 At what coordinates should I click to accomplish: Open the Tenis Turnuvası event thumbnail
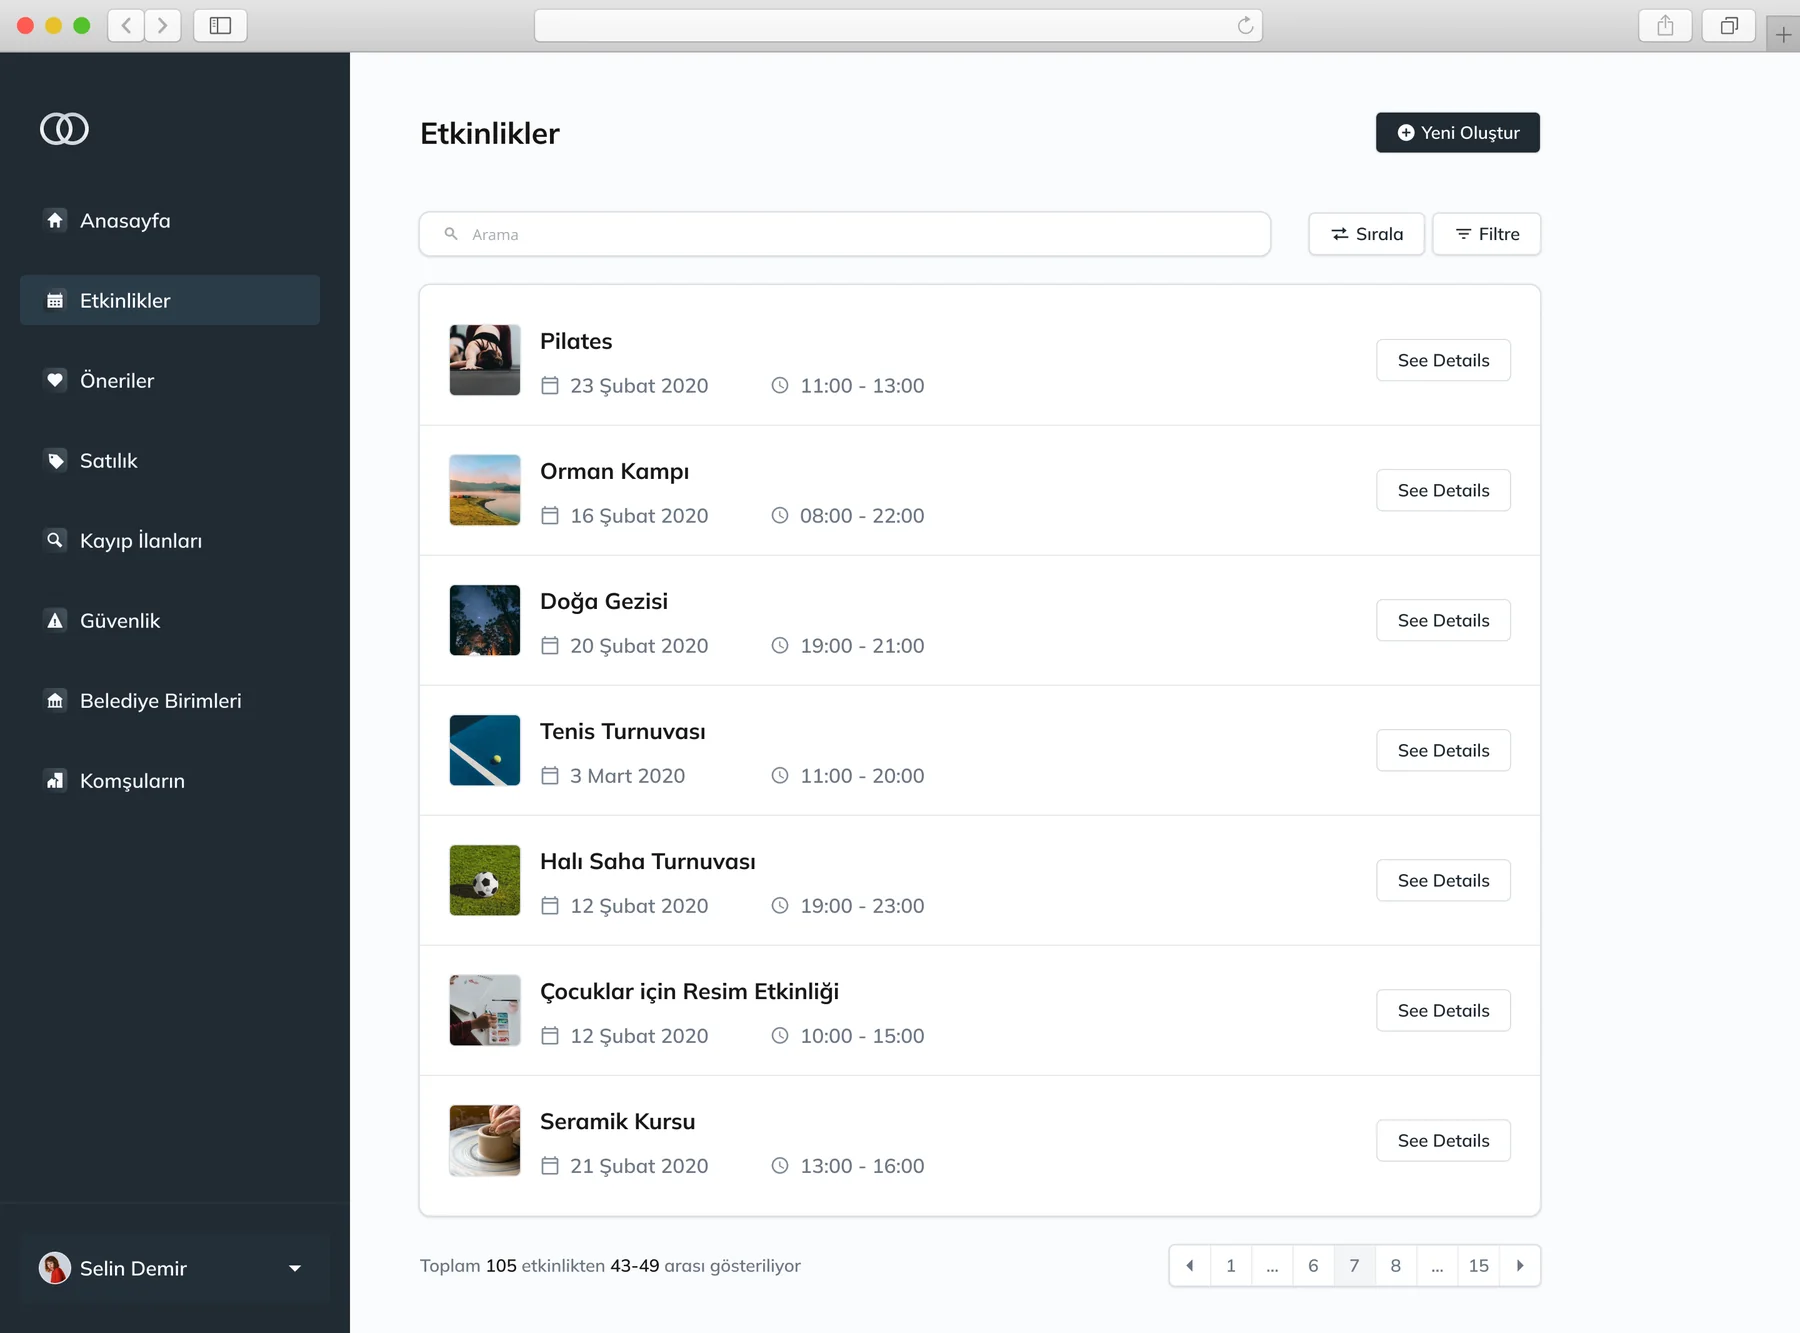485,750
